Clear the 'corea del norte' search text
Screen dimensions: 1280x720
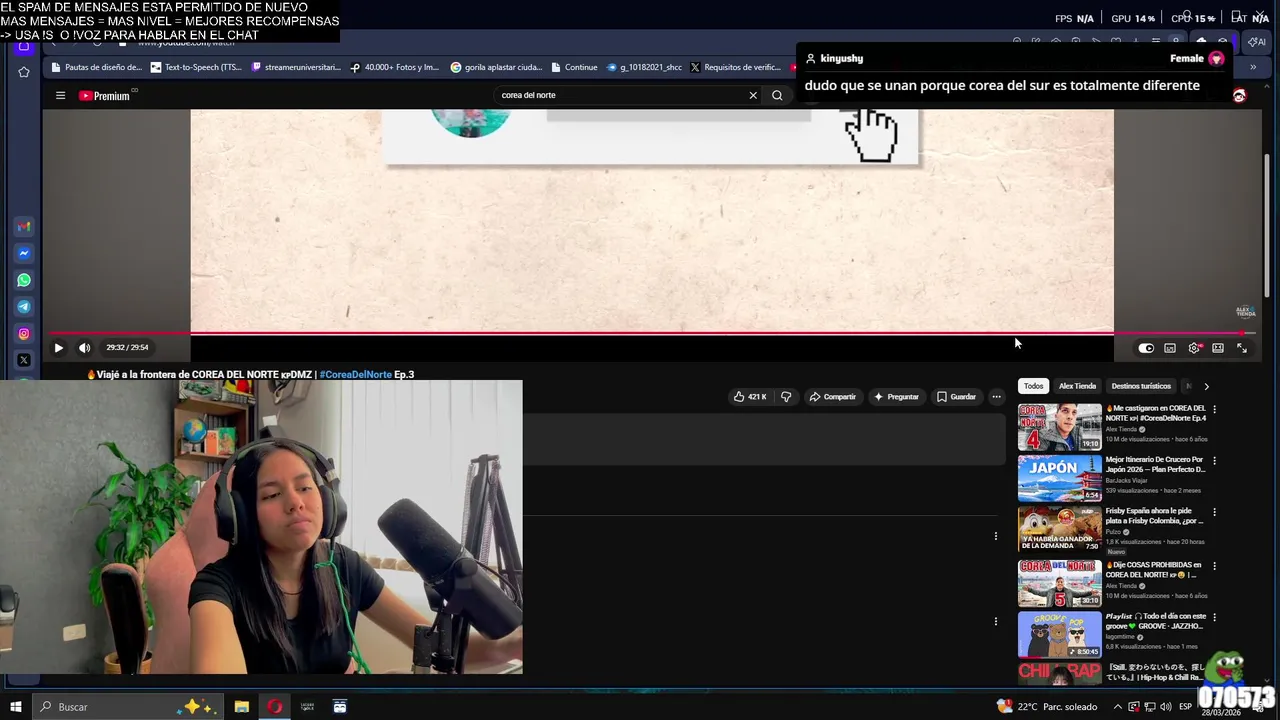click(753, 95)
